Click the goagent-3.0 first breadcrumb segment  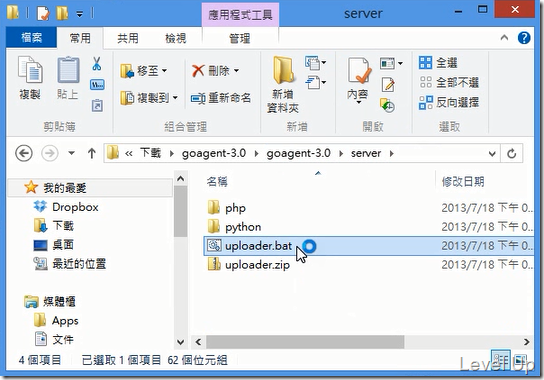[x=214, y=153]
